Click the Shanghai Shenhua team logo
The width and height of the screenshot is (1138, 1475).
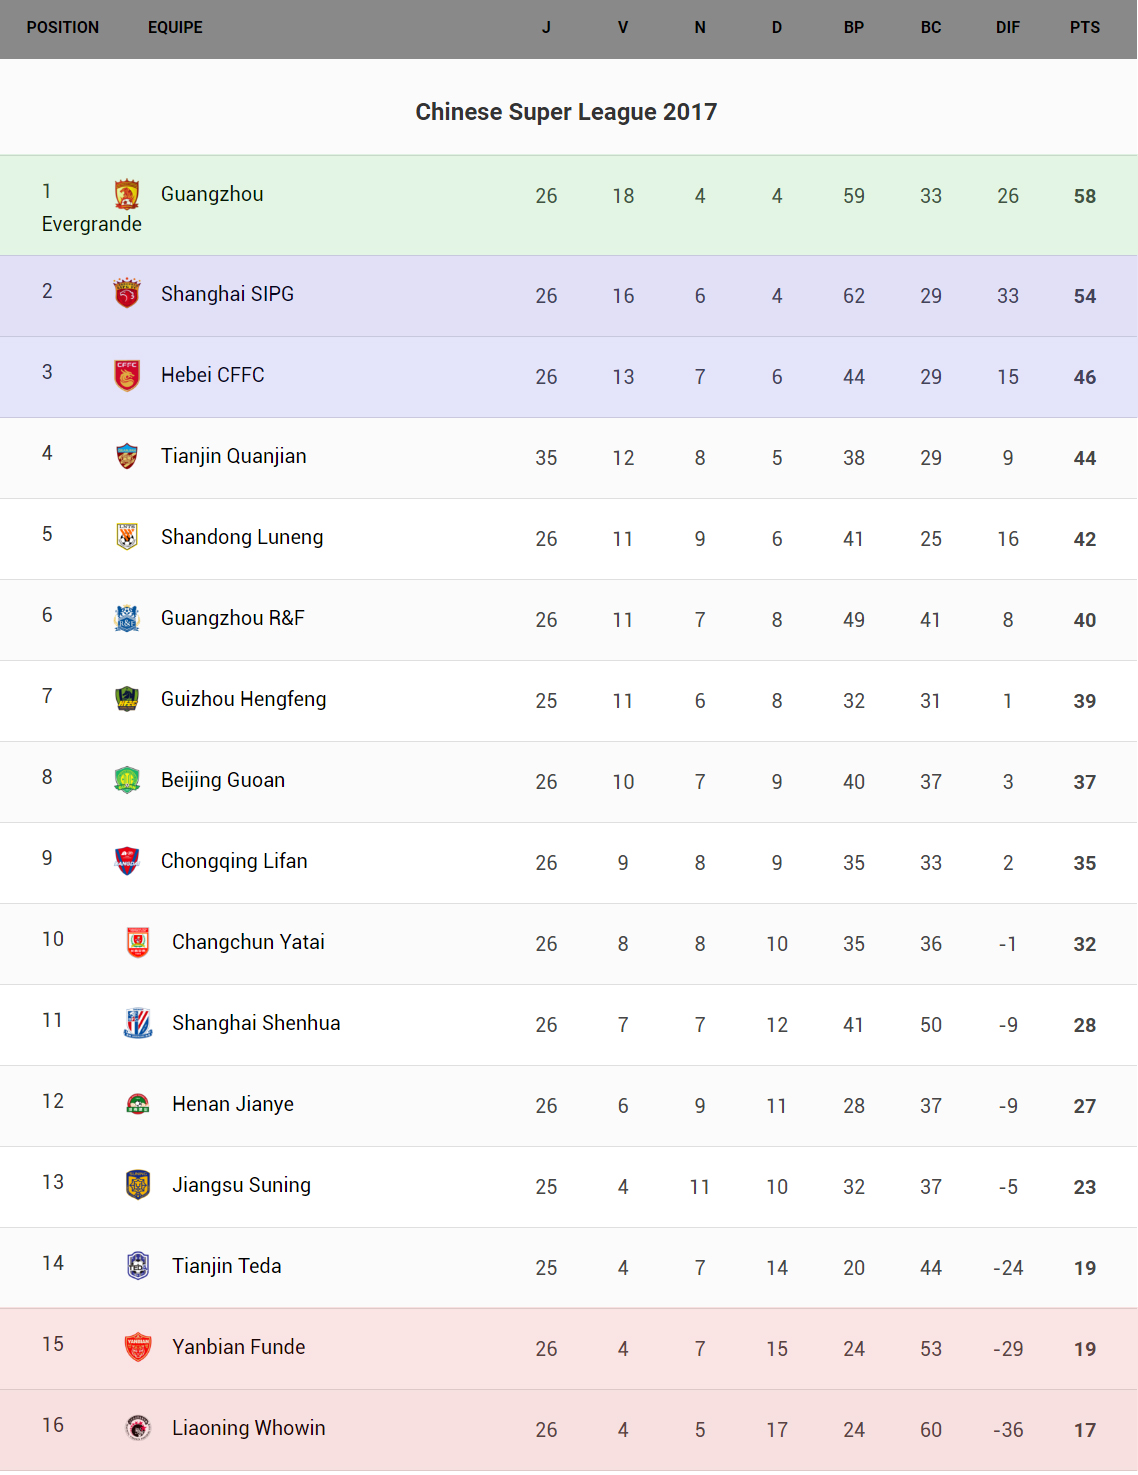coord(138,1023)
